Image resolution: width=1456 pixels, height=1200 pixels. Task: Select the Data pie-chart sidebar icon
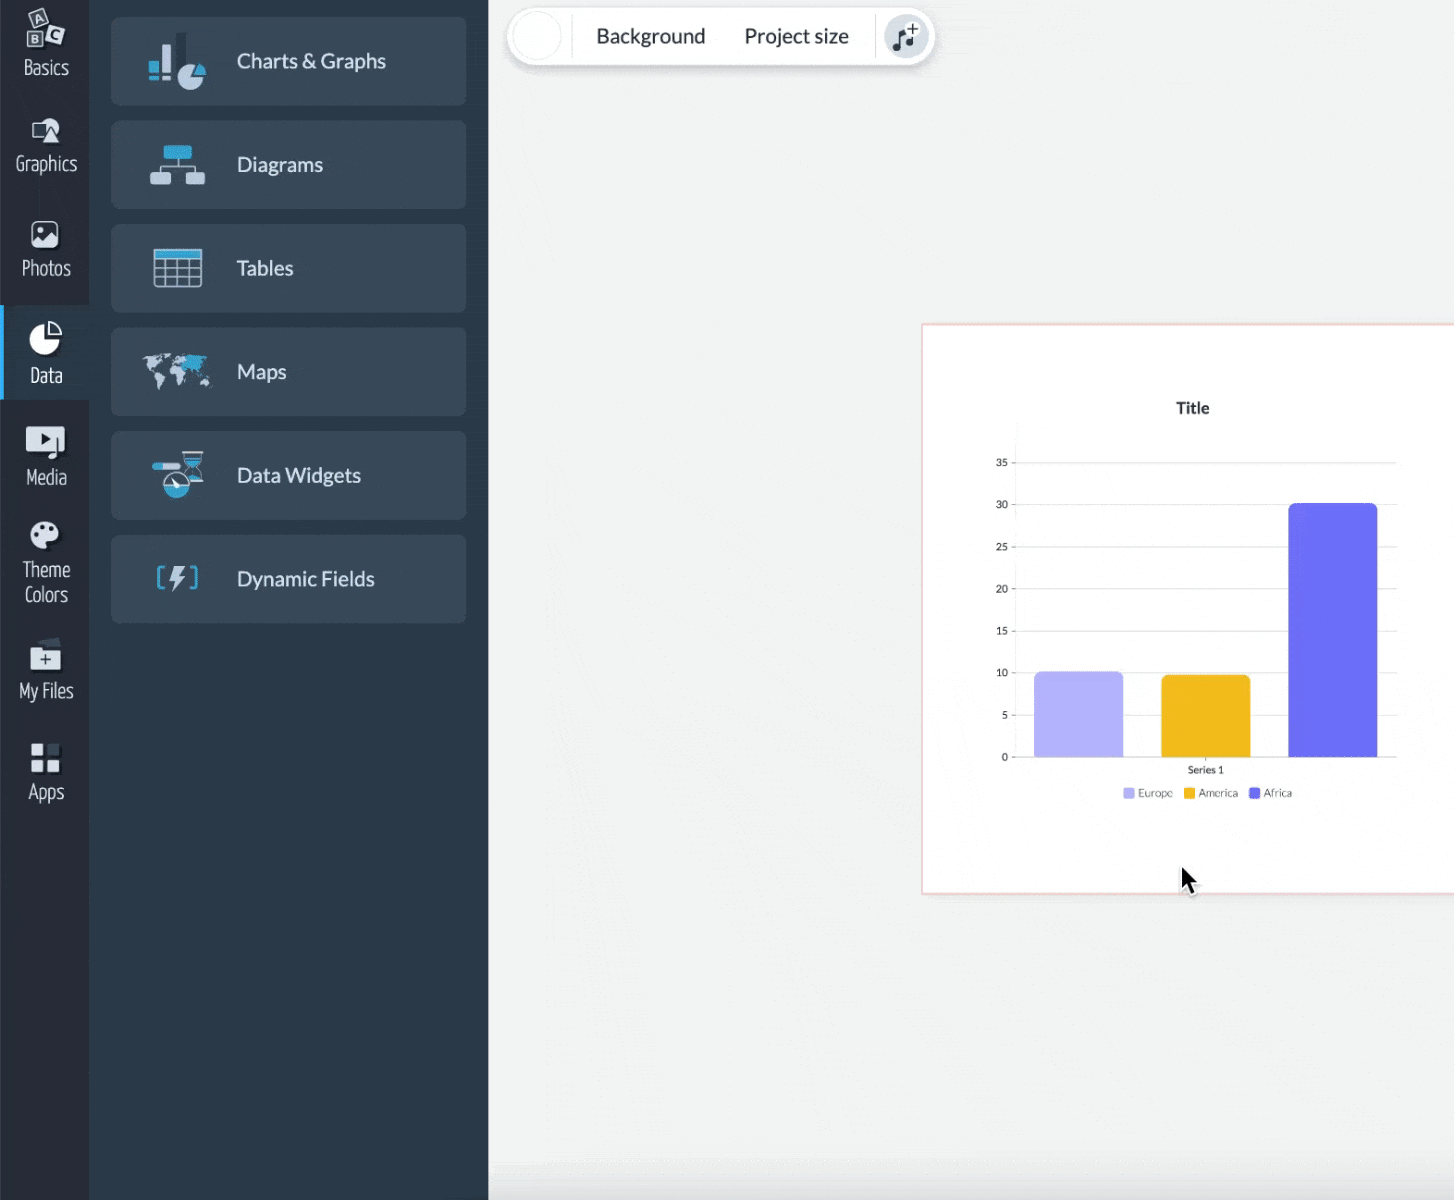45,353
